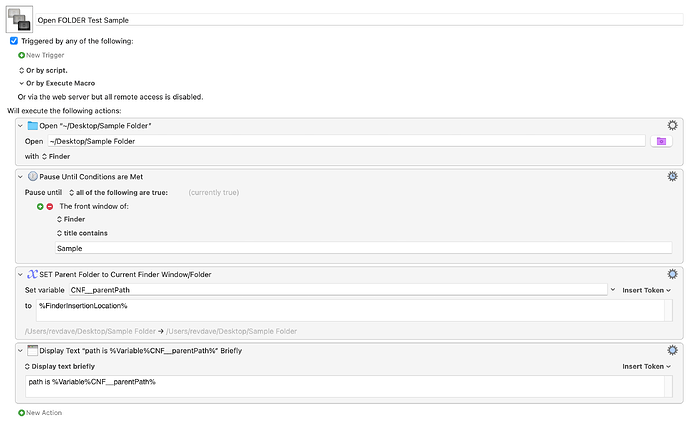This screenshot has width=689, height=422.
Task: Click the New Action button
Action: (40, 412)
